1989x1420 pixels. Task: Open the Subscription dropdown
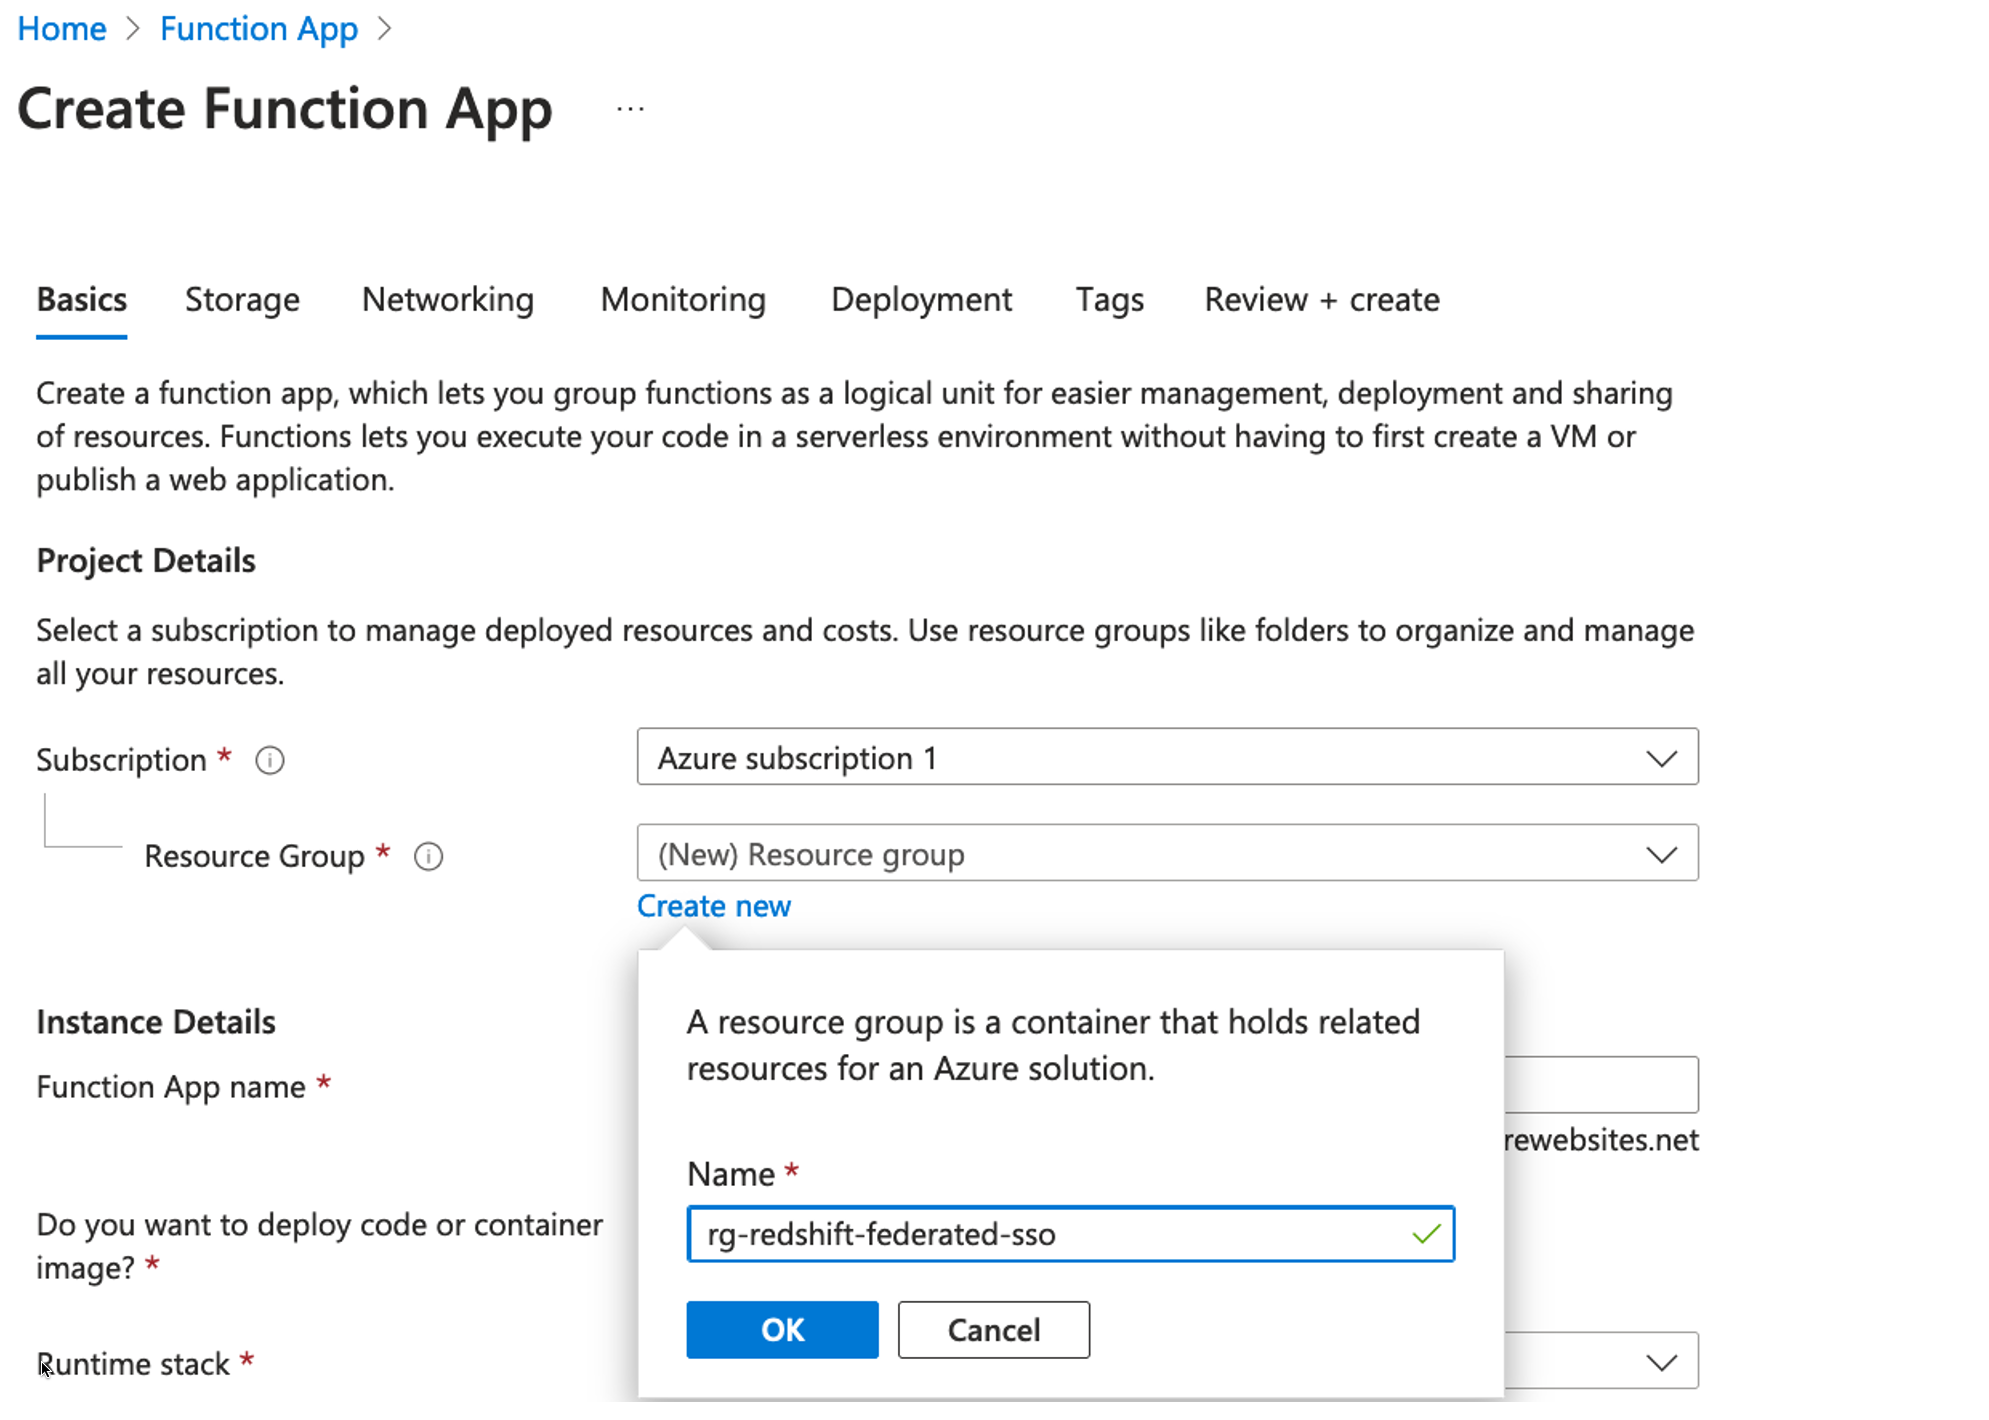coord(1166,757)
